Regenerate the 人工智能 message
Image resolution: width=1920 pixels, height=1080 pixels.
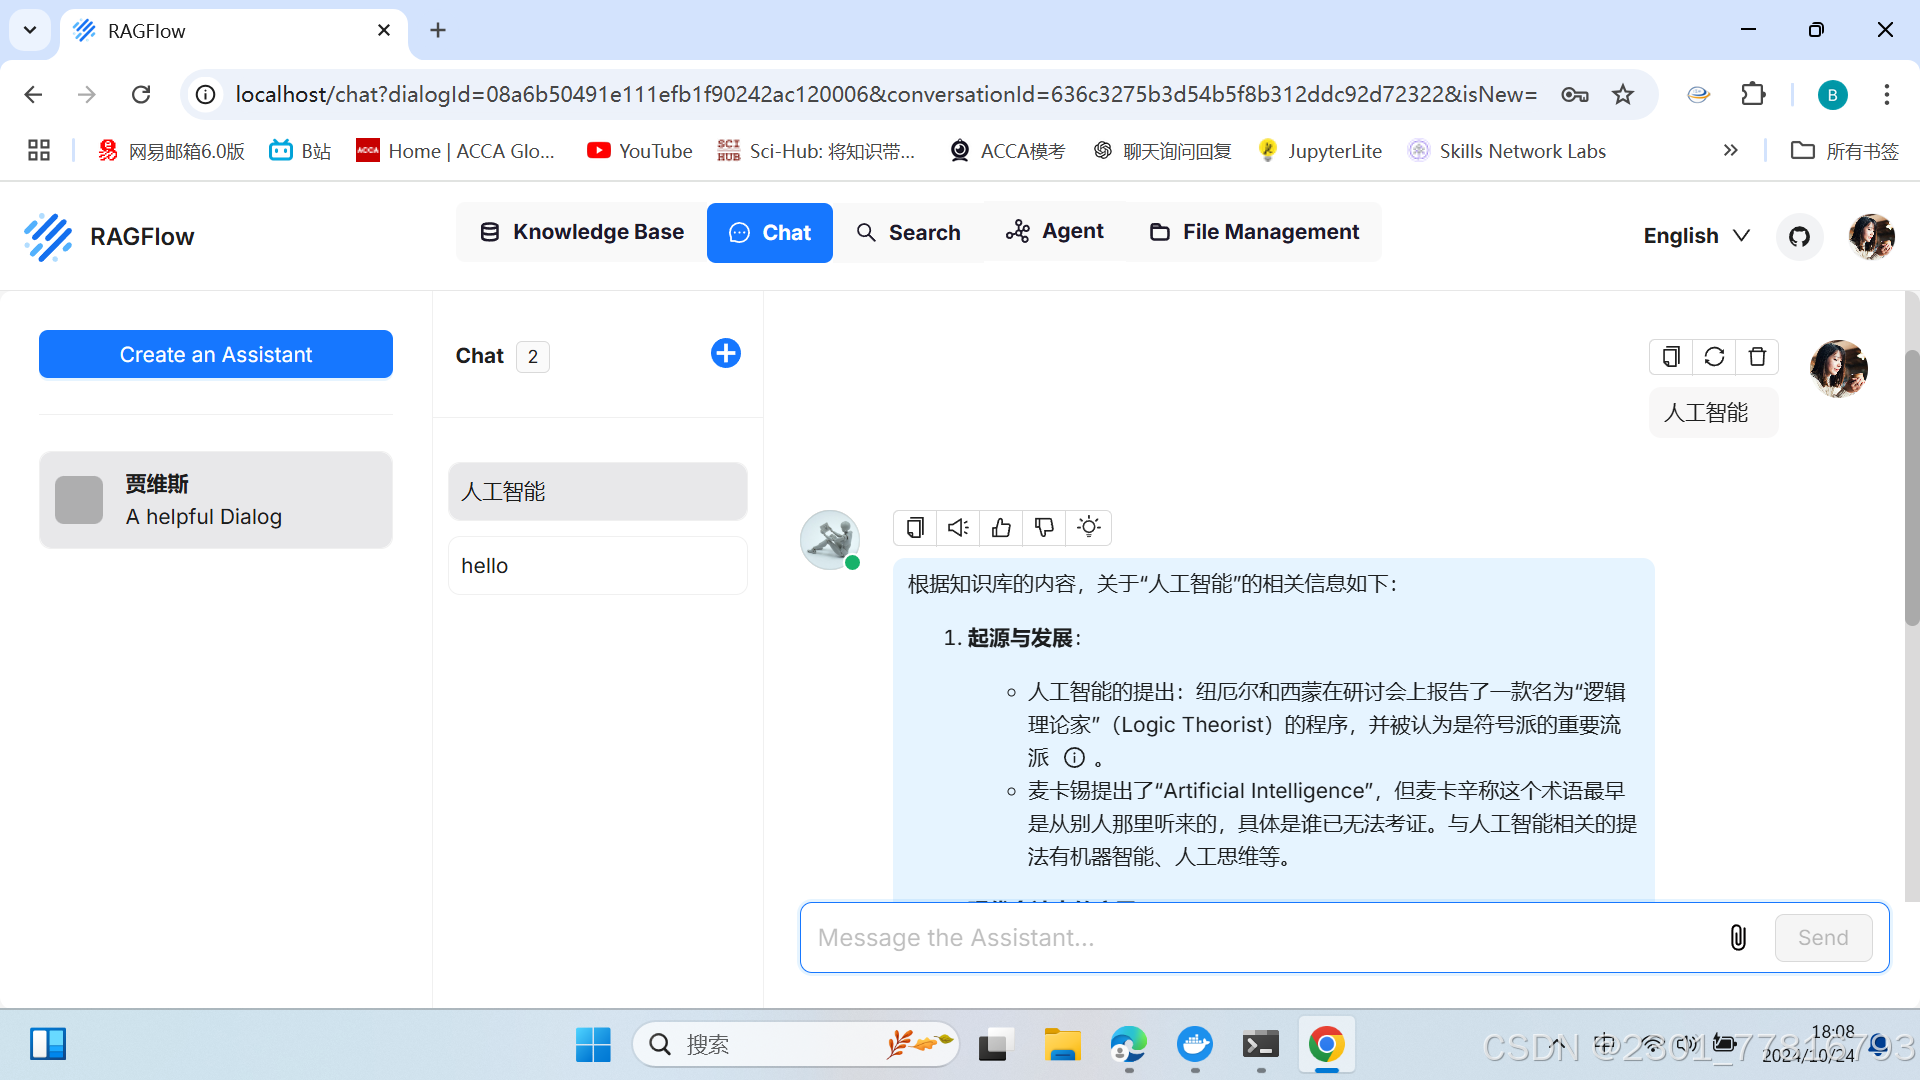point(1714,356)
